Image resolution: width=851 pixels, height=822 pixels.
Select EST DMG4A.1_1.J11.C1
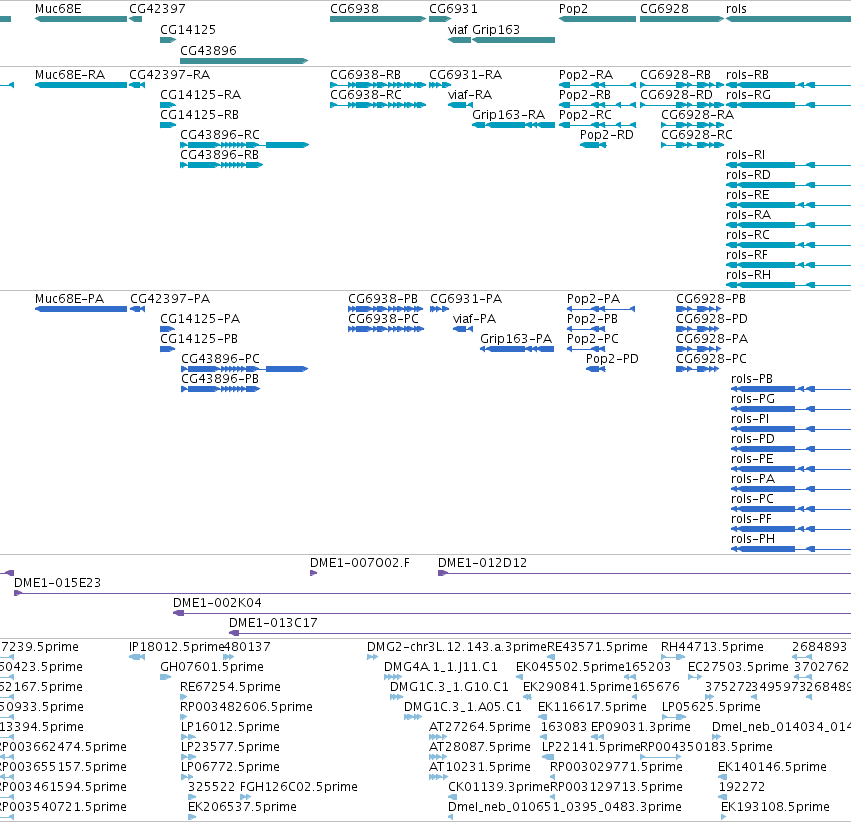tap(441, 666)
